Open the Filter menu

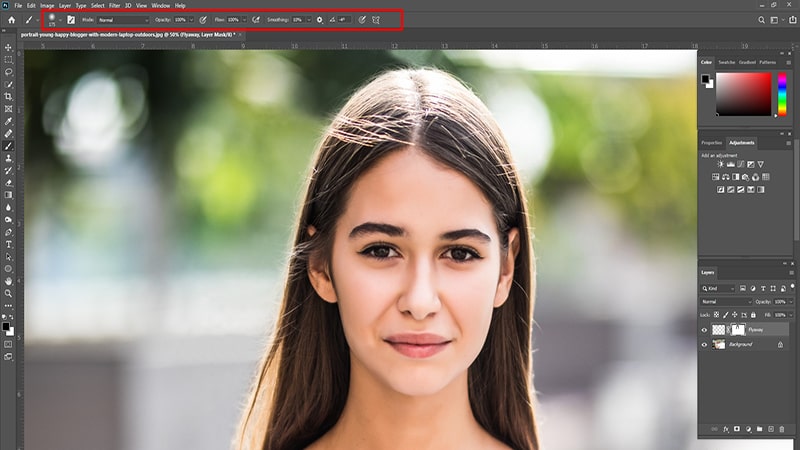coord(114,6)
